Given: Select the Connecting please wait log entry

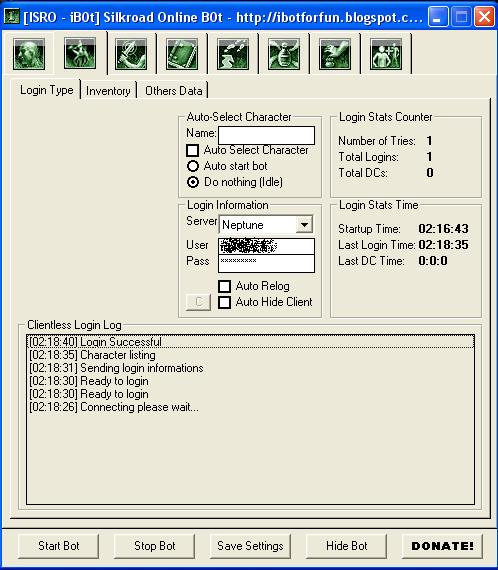Looking at the screenshot, I should pos(250,407).
